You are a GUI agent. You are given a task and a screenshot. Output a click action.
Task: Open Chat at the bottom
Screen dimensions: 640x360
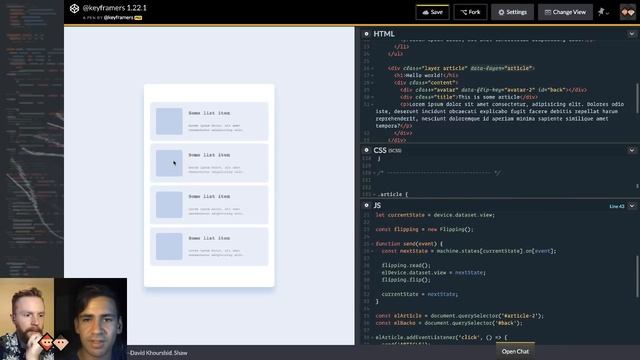(515, 351)
